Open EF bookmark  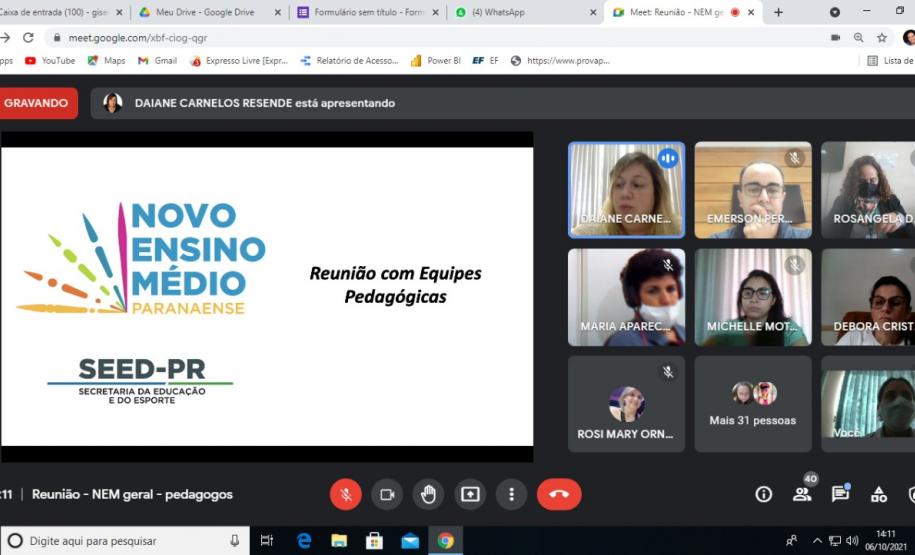tap(486, 61)
